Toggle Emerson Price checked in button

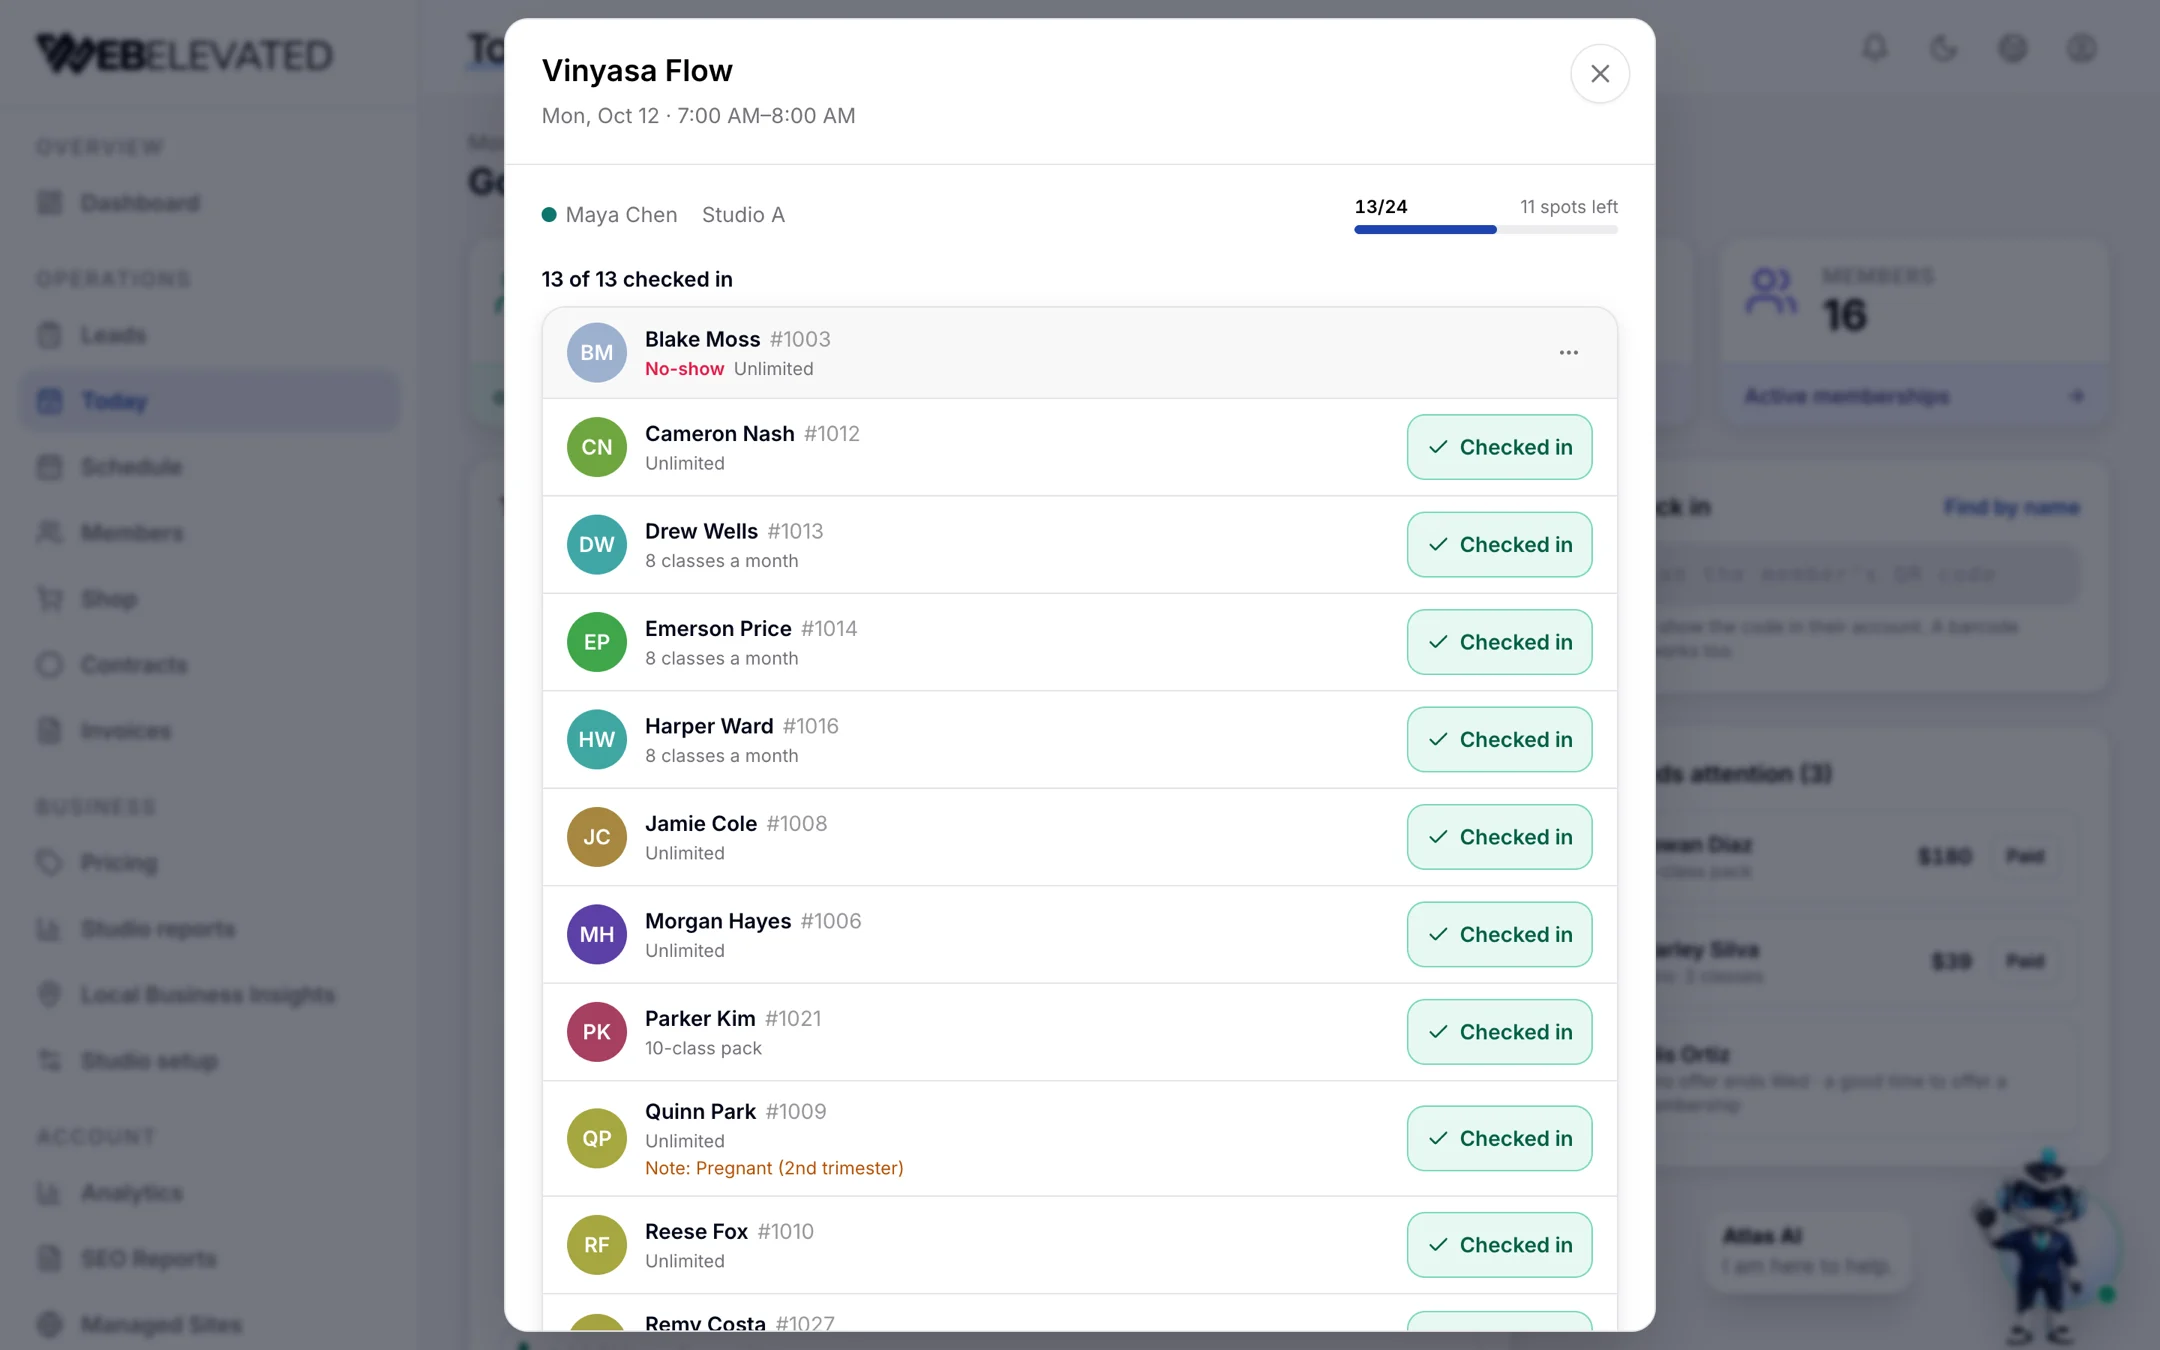pyautogui.click(x=1499, y=642)
